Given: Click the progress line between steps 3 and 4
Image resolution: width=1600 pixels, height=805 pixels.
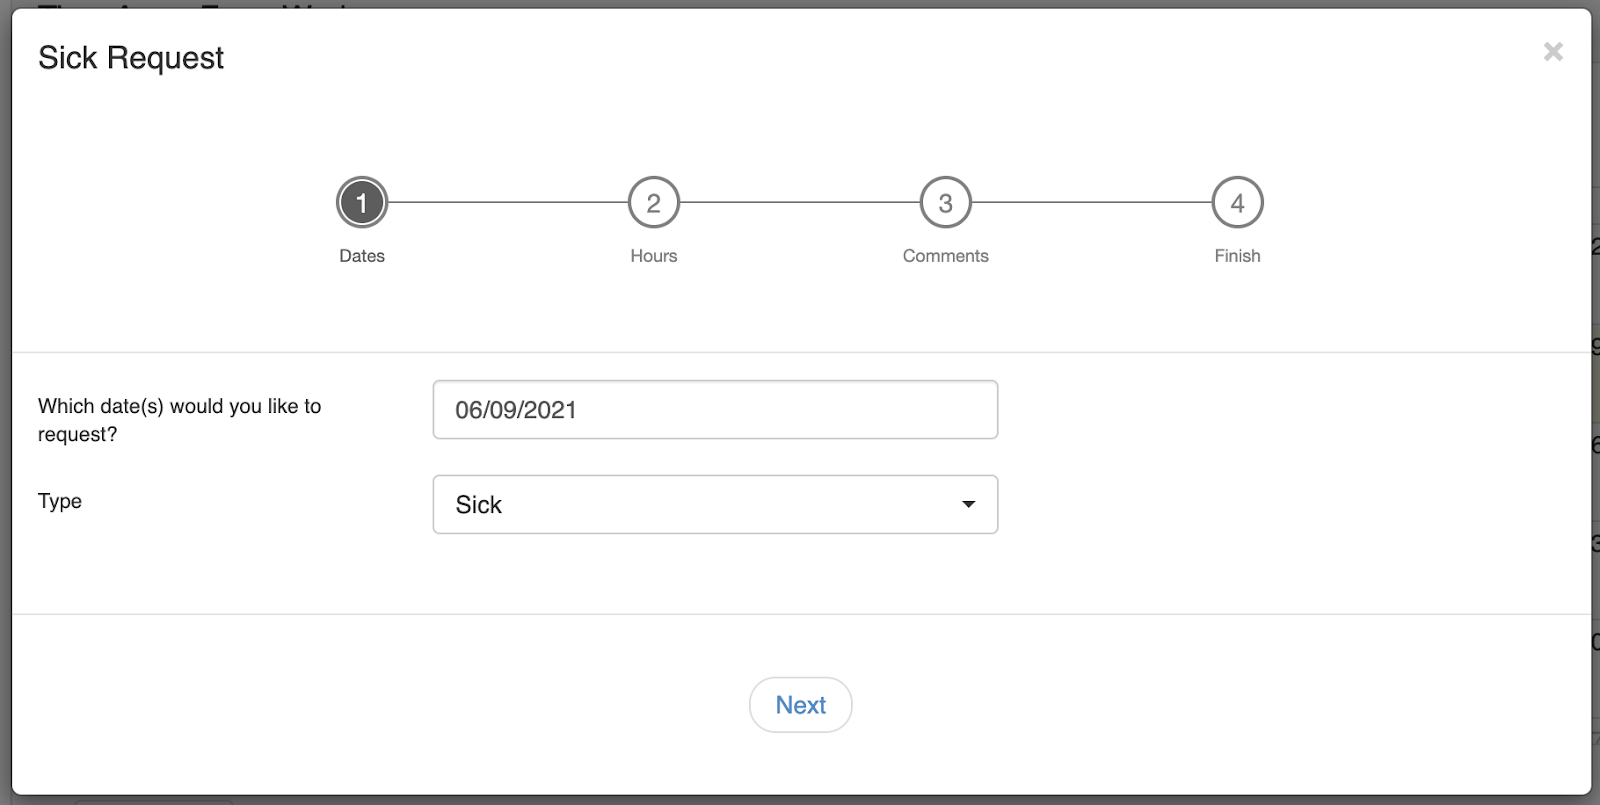Looking at the screenshot, I should coord(1092,203).
